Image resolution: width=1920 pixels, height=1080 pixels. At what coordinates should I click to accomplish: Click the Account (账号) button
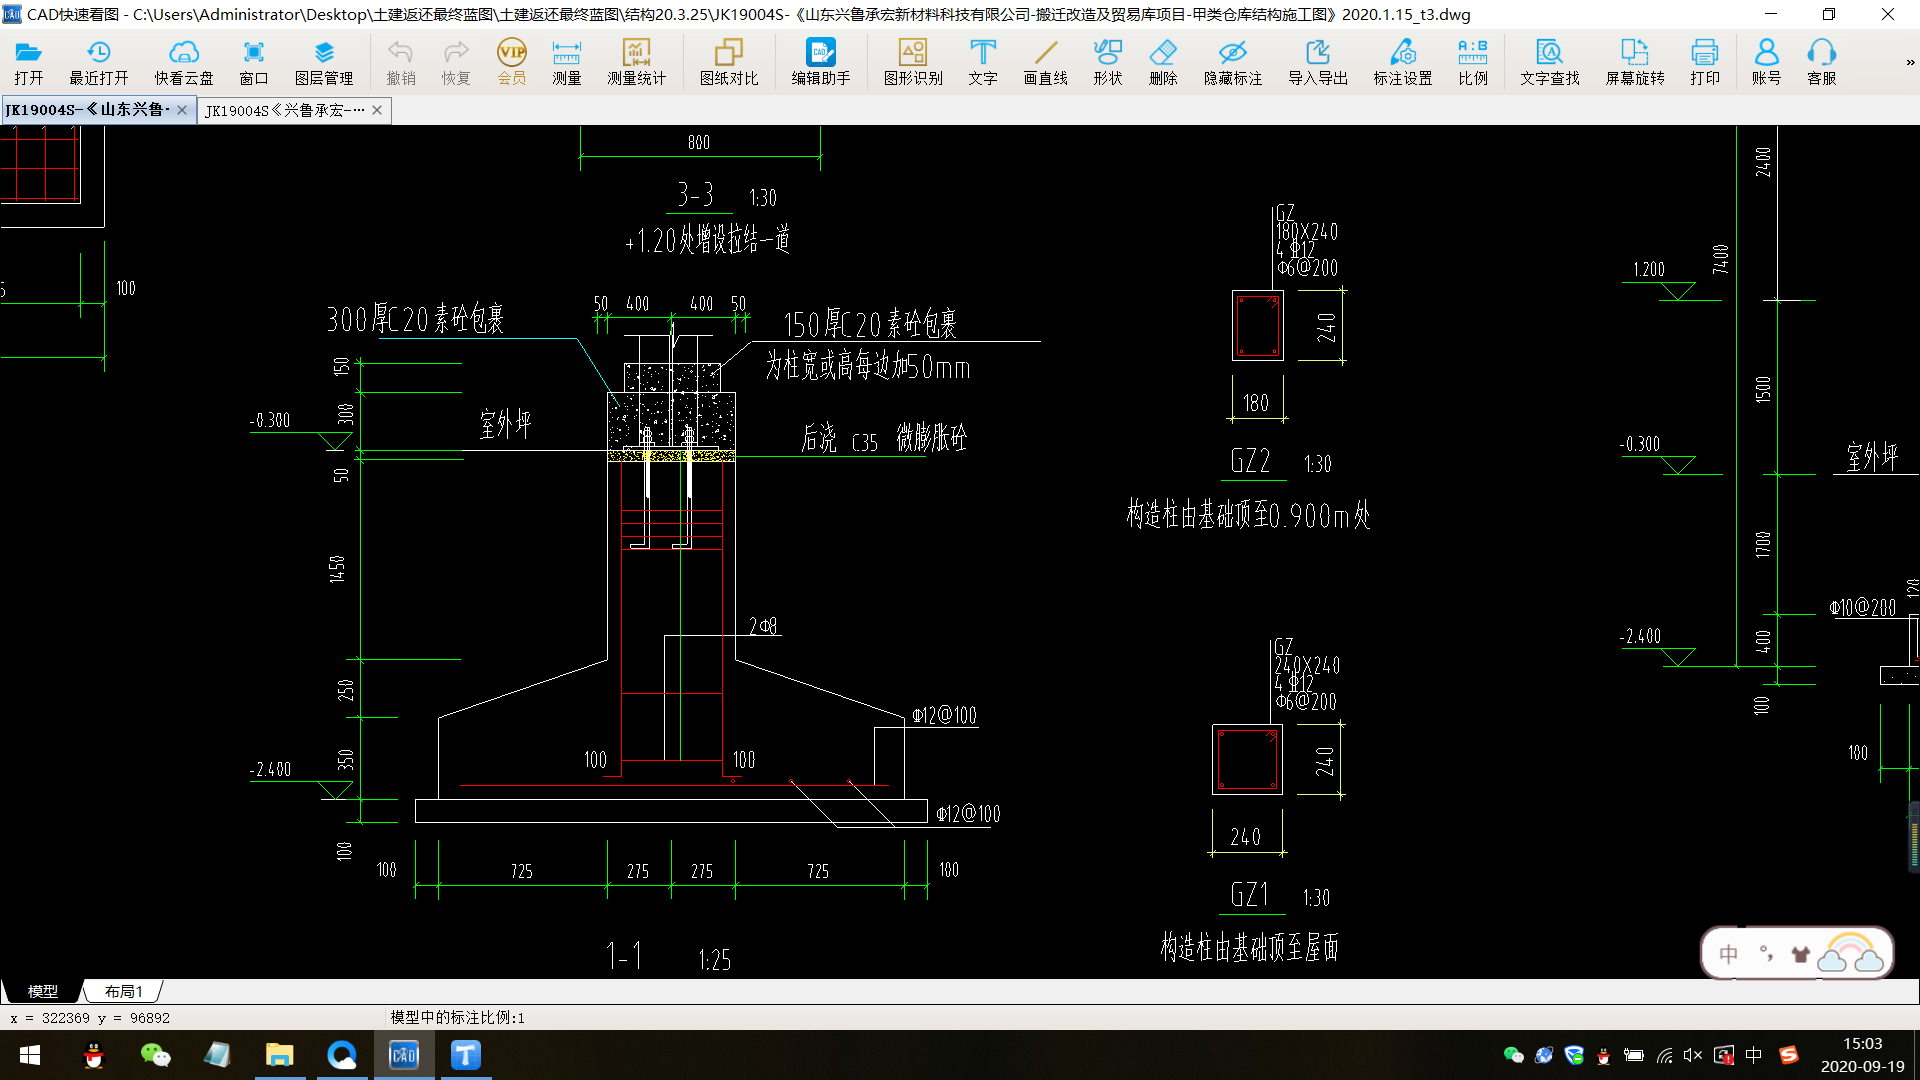click(x=1766, y=62)
